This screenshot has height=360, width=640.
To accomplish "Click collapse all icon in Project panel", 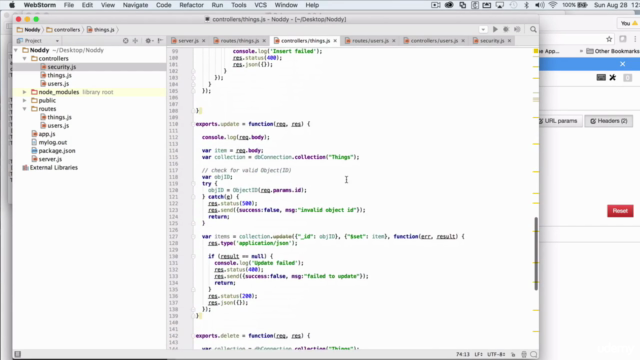I will point(136,41).
